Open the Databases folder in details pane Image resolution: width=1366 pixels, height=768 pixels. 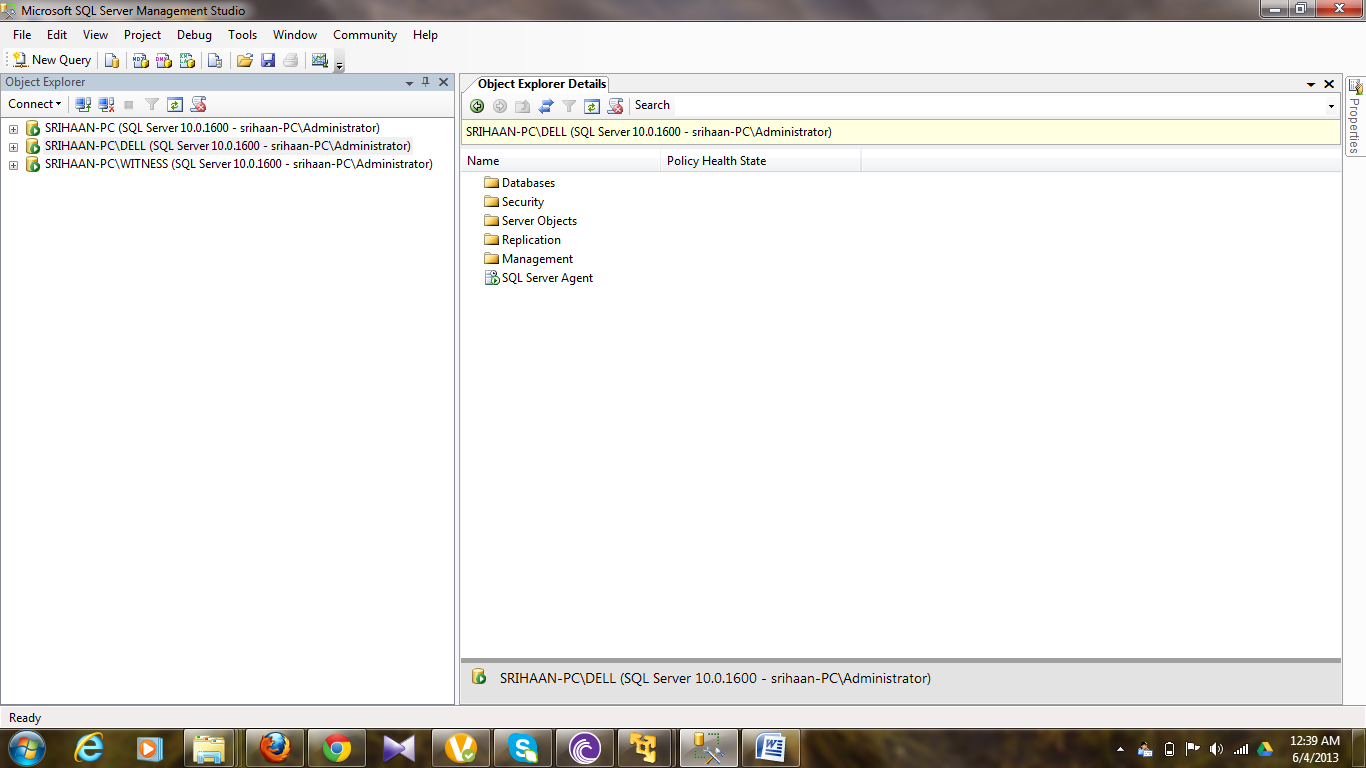[x=530, y=182]
